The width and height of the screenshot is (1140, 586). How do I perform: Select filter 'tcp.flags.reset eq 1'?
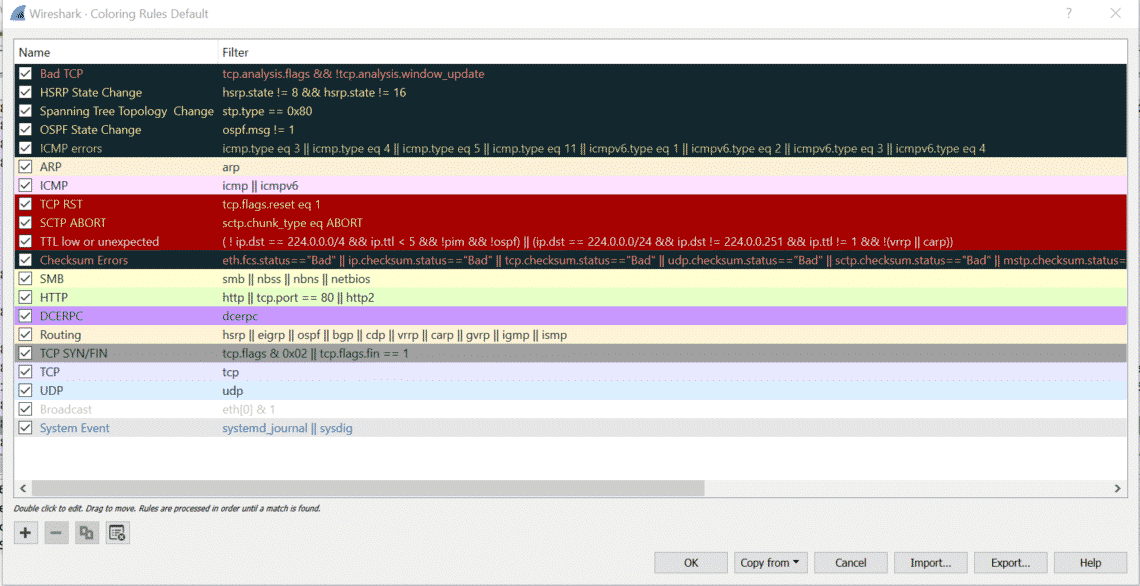pyautogui.click(x=271, y=204)
